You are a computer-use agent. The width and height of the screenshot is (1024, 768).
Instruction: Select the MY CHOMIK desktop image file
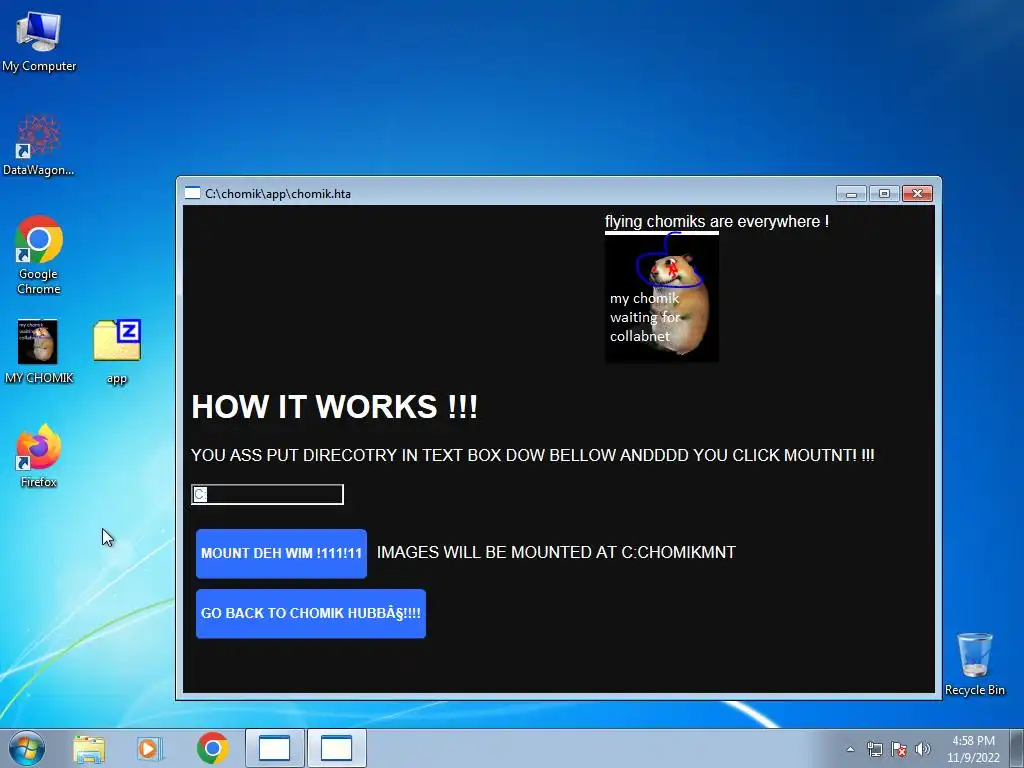[x=39, y=351]
